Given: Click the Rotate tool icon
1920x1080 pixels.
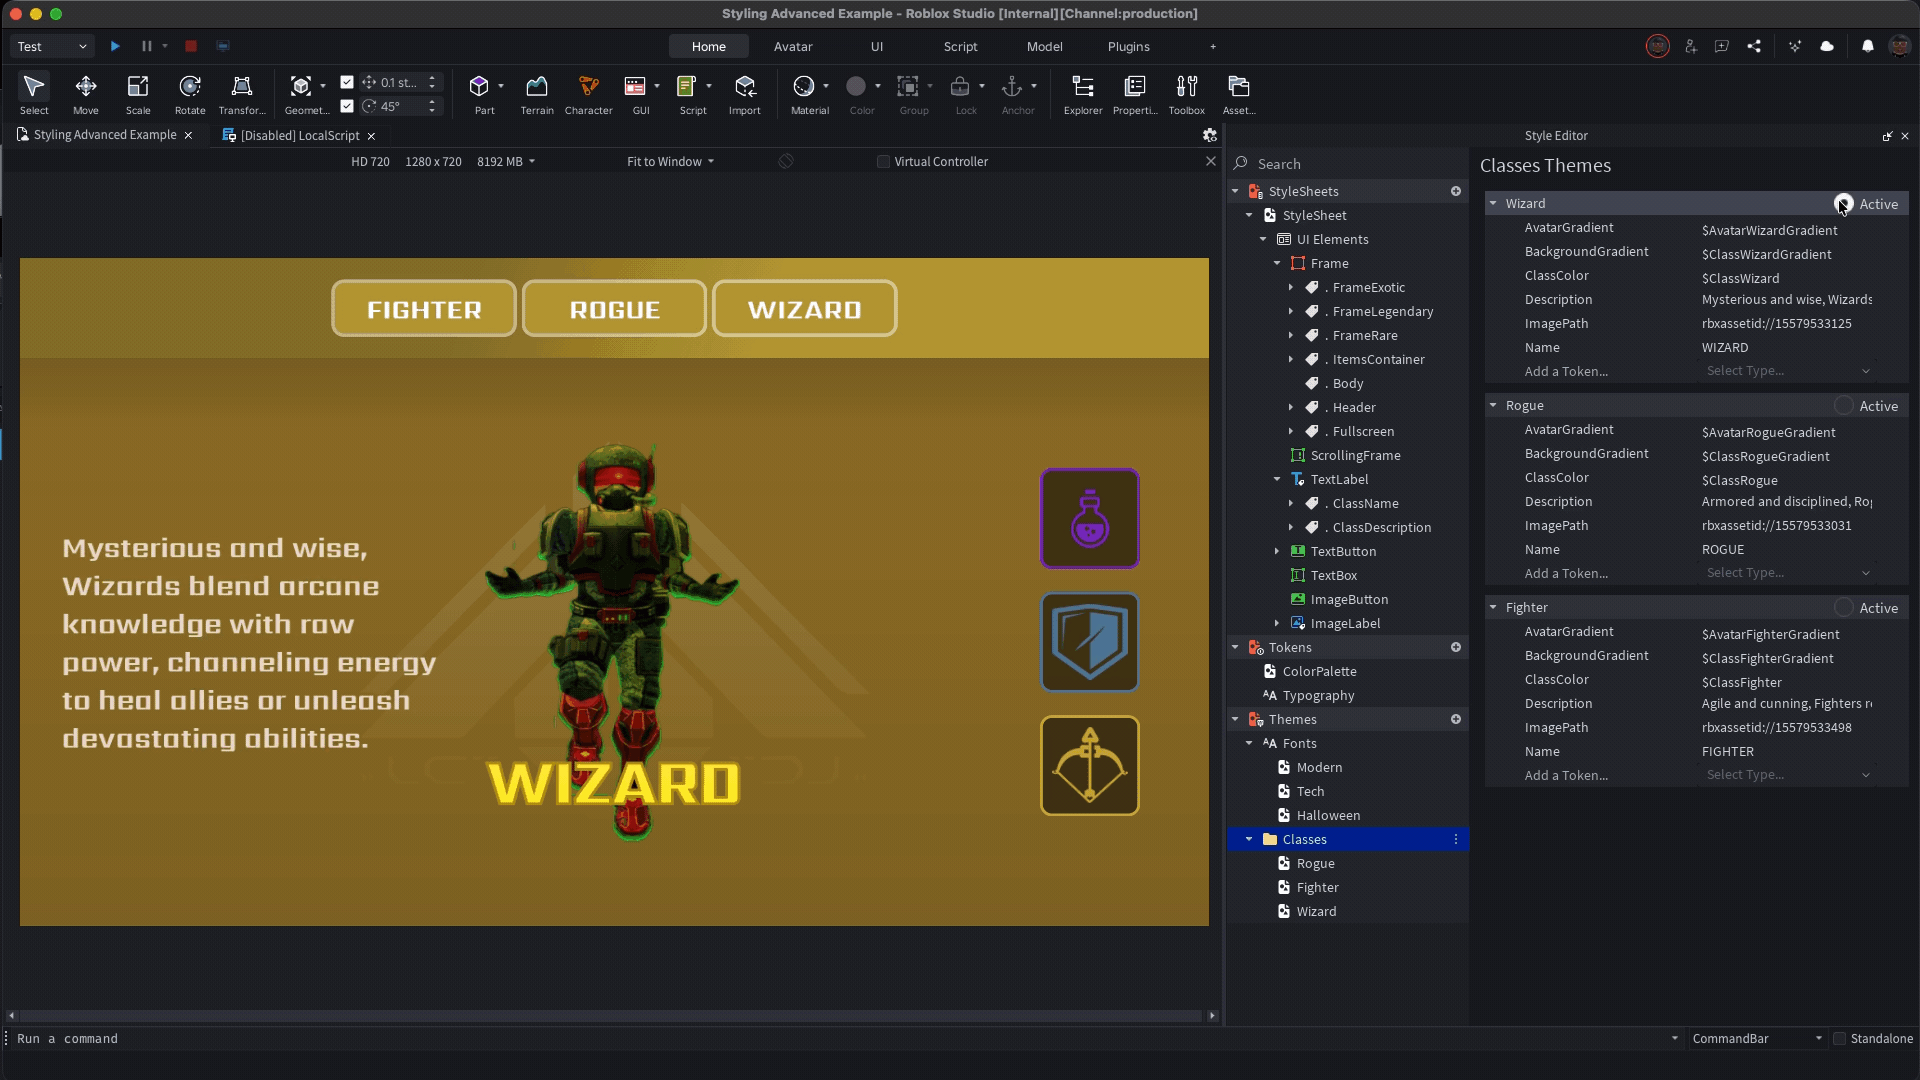Looking at the screenshot, I should [190, 86].
